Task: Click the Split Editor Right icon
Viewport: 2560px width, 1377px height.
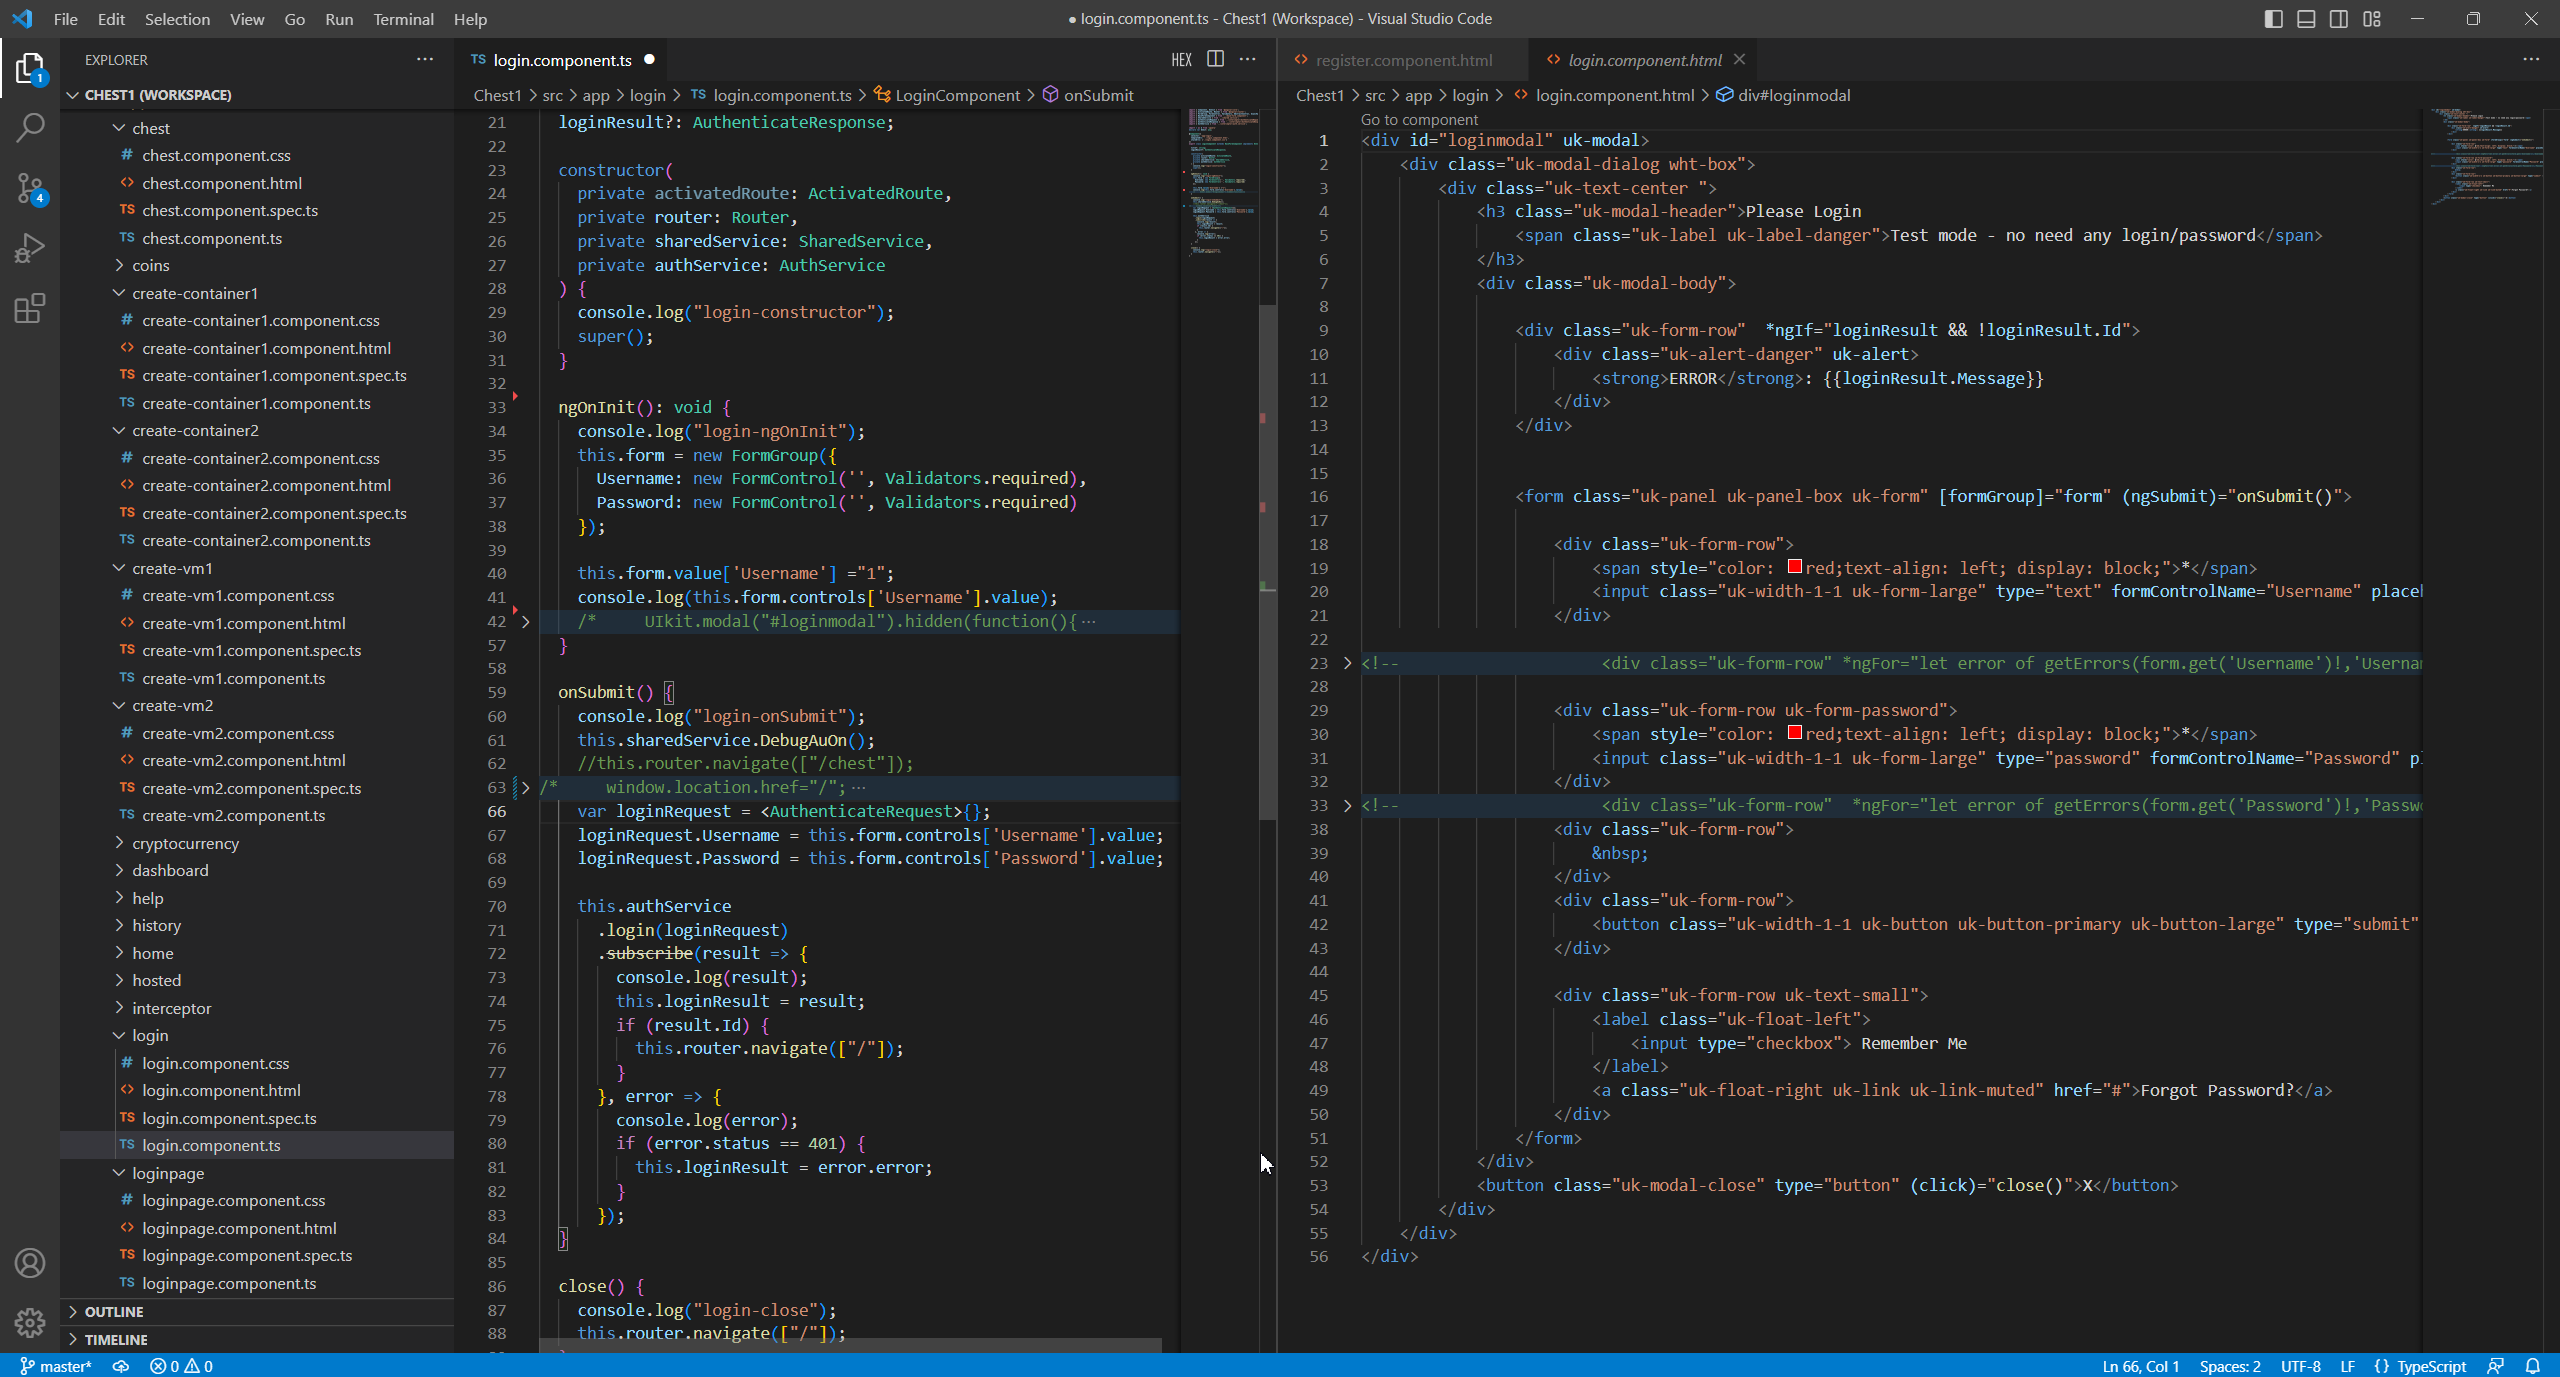Action: 1215,60
